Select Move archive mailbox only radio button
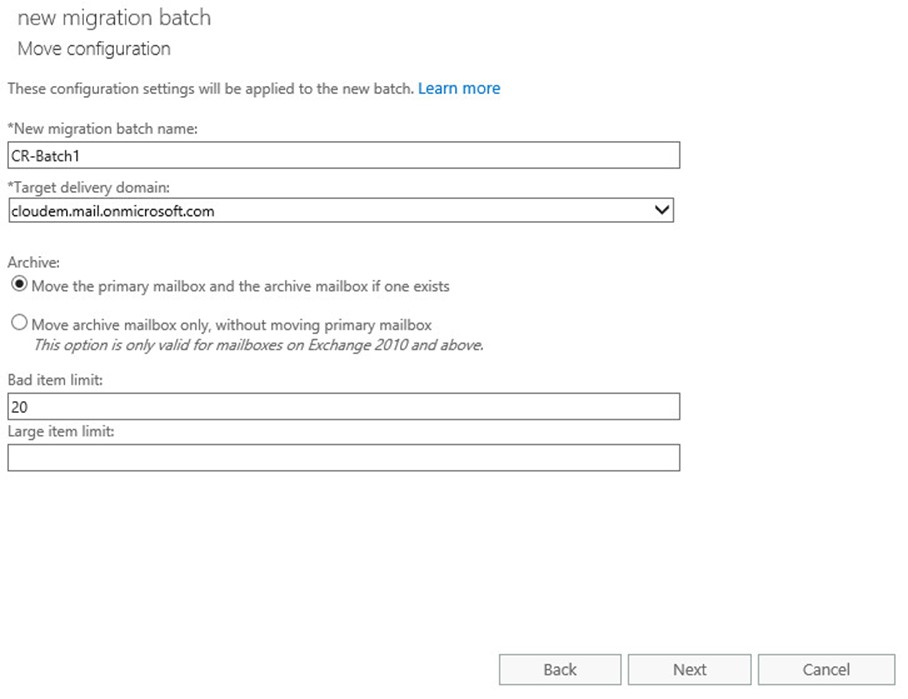Screen dimensions: 908x699 (19, 322)
